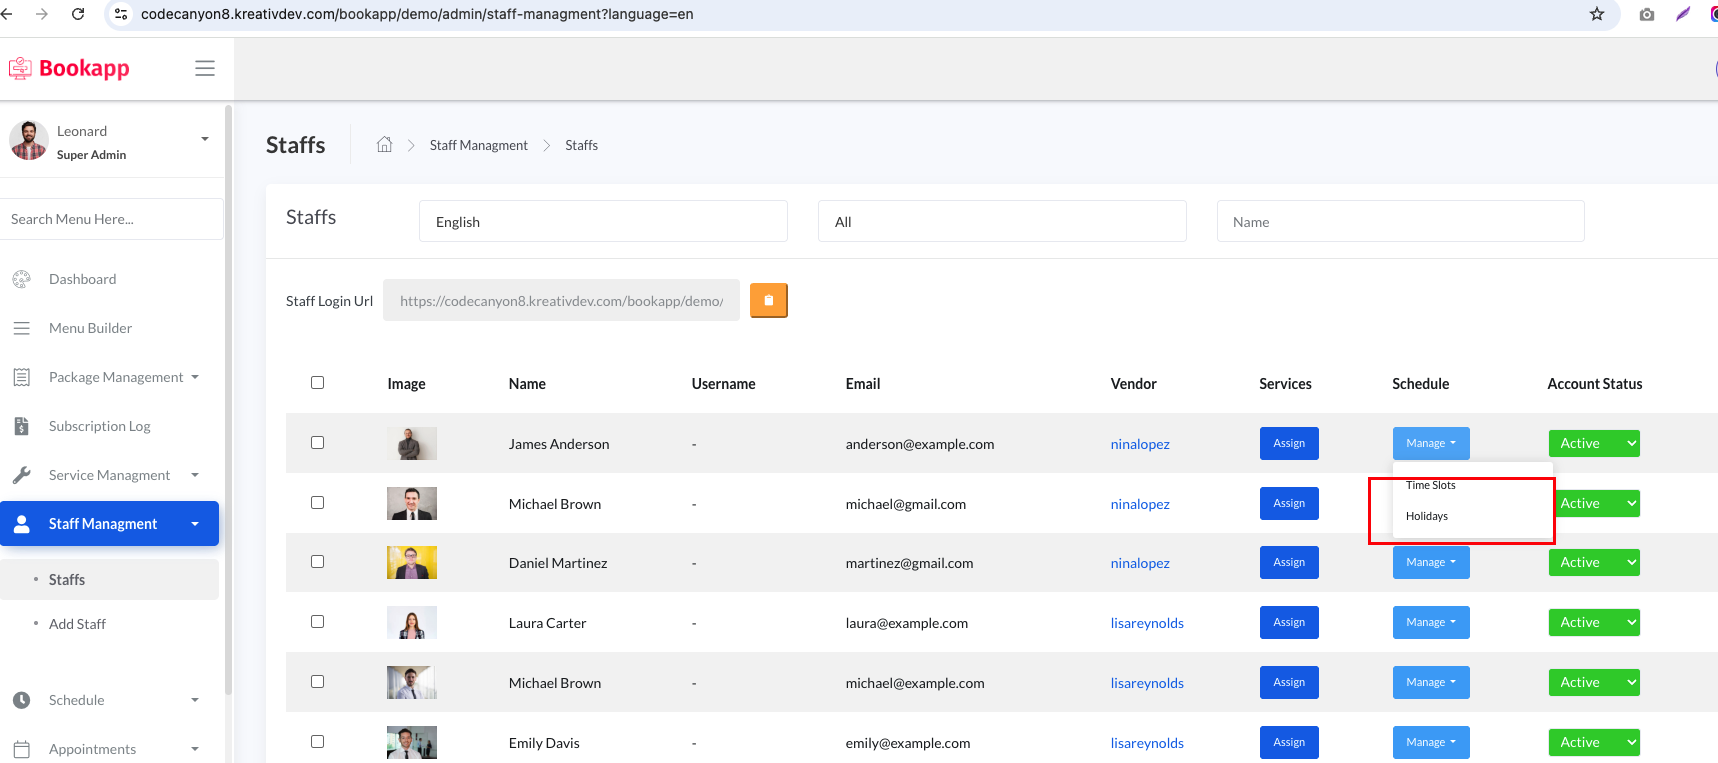This screenshot has width=1718, height=763.
Task: Choose Holidays from the Manage menu
Action: 1427,516
